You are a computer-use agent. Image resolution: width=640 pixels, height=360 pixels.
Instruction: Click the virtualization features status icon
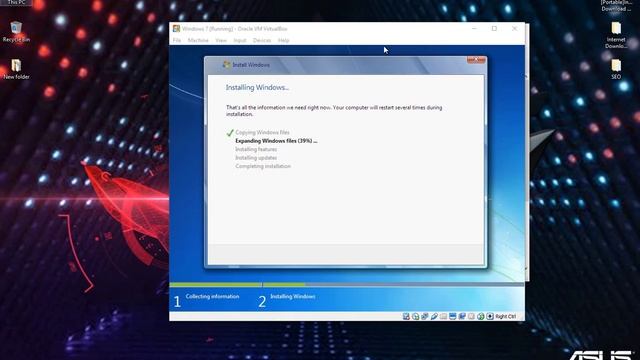(471, 316)
